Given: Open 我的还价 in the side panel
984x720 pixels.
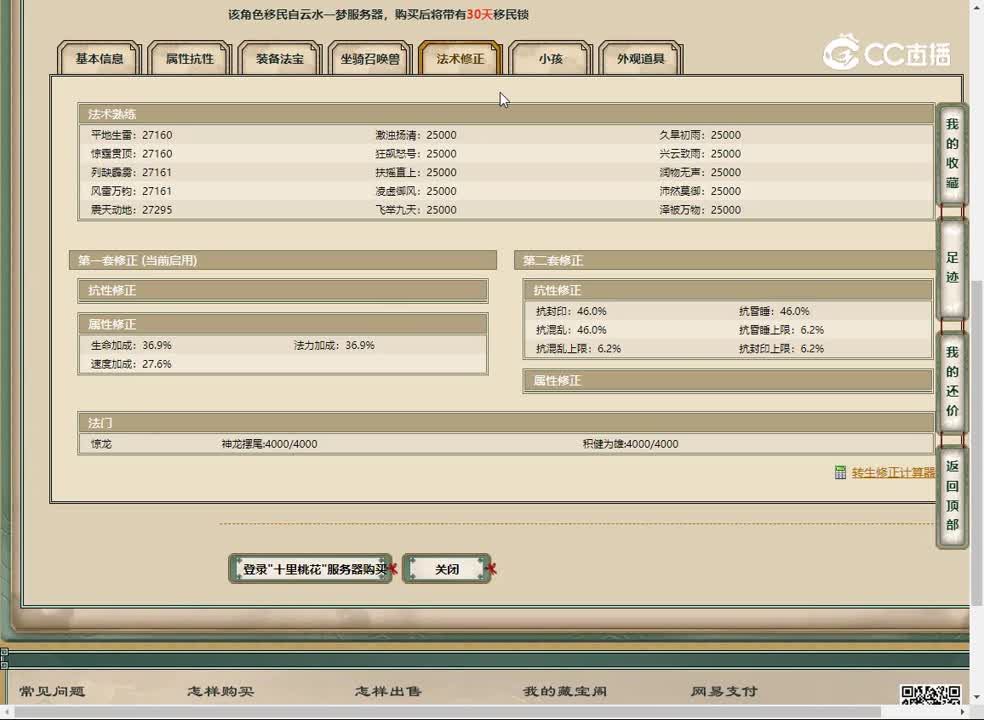Looking at the screenshot, I should (952, 381).
